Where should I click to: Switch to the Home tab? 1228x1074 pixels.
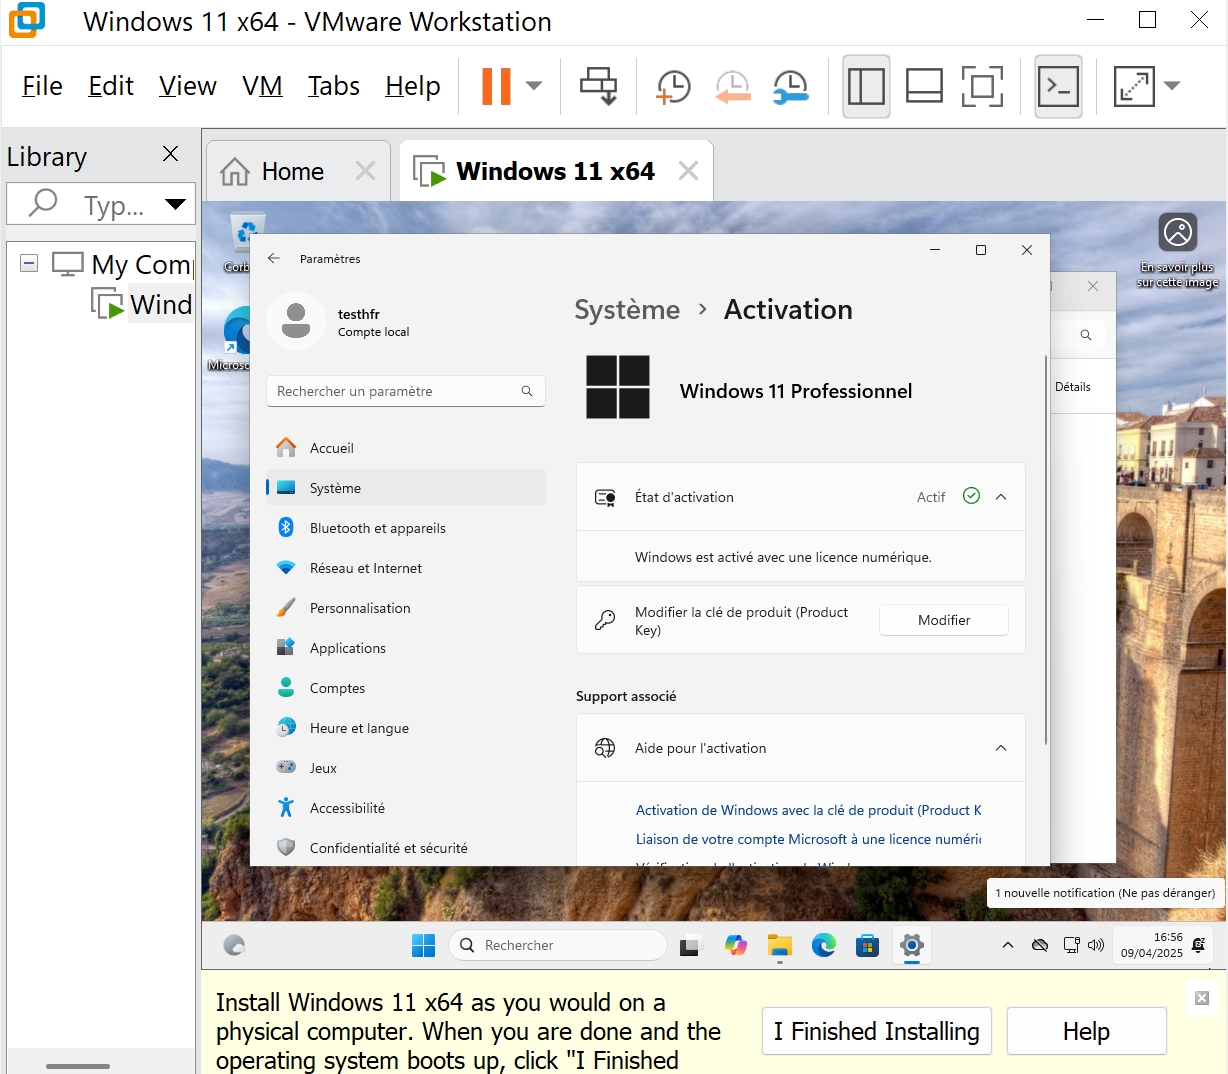(292, 172)
